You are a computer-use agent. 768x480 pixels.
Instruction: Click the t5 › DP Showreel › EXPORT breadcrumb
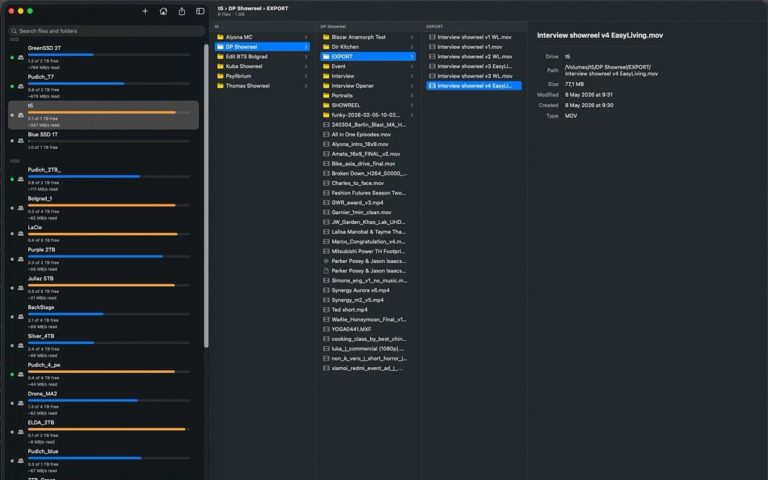[x=253, y=8]
